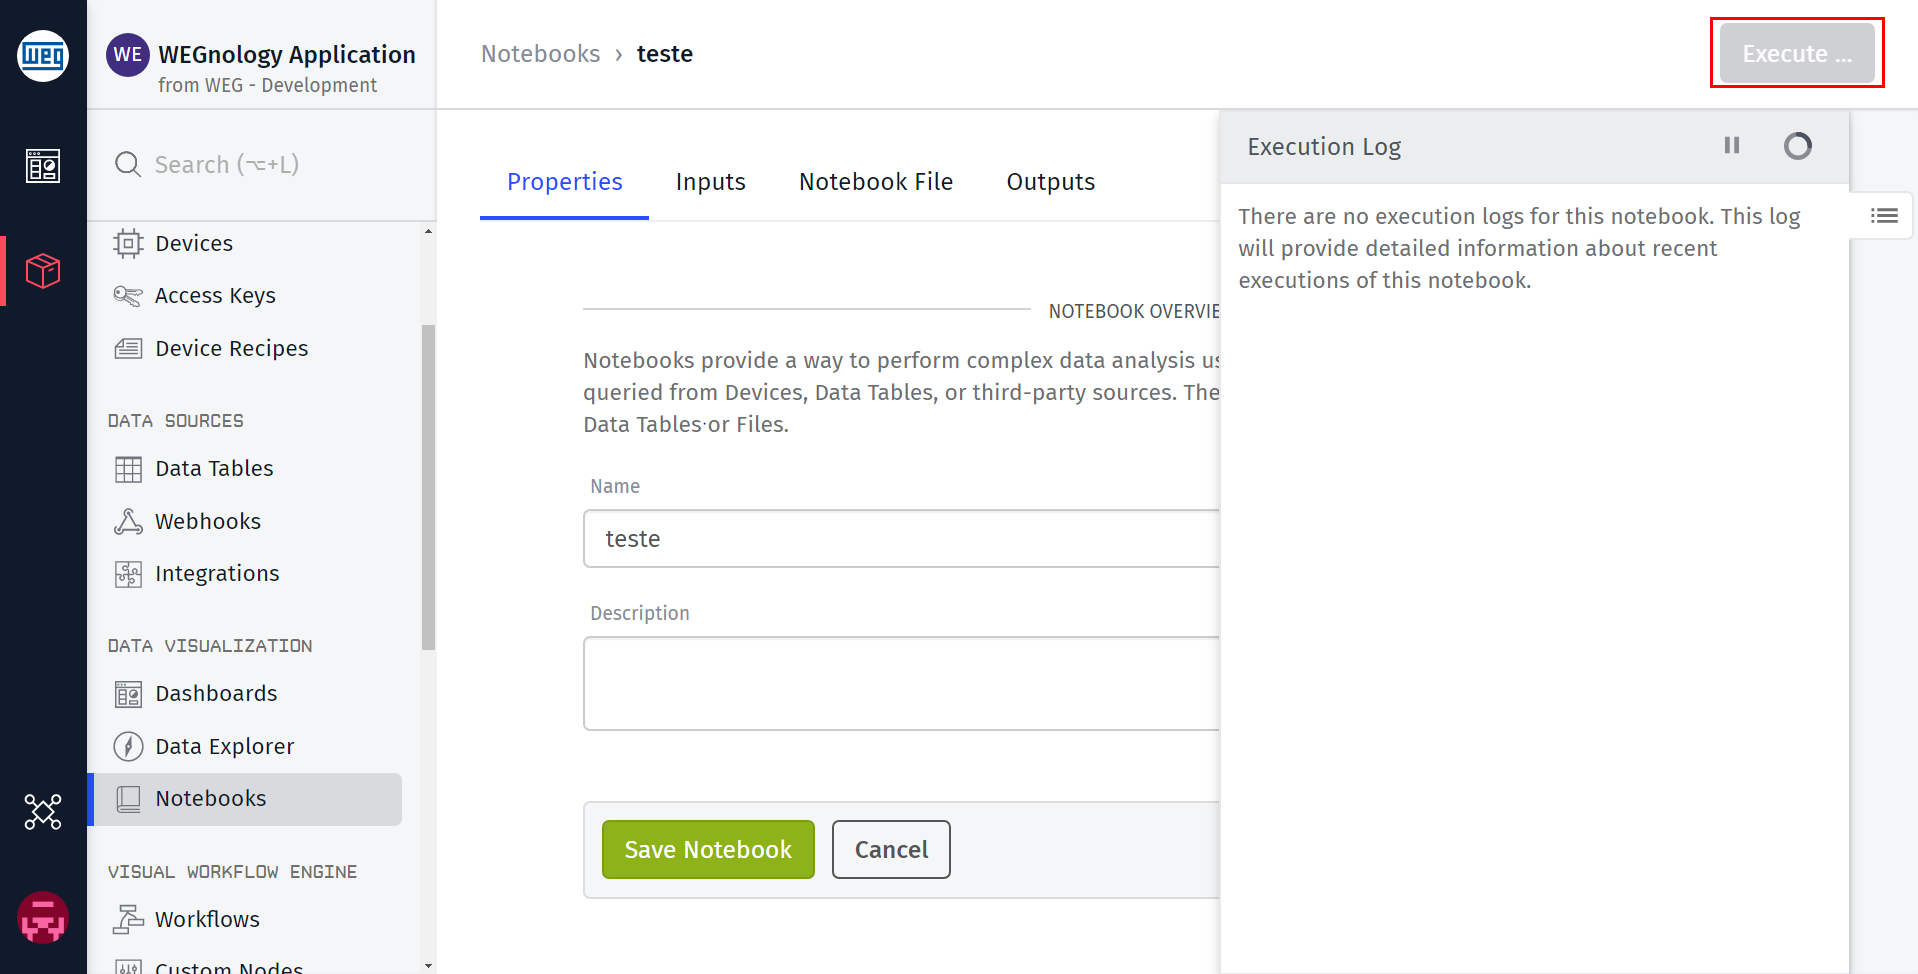Go back to Notebooks breadcrumb
The image size is (1918, 974).
(540, 54)
